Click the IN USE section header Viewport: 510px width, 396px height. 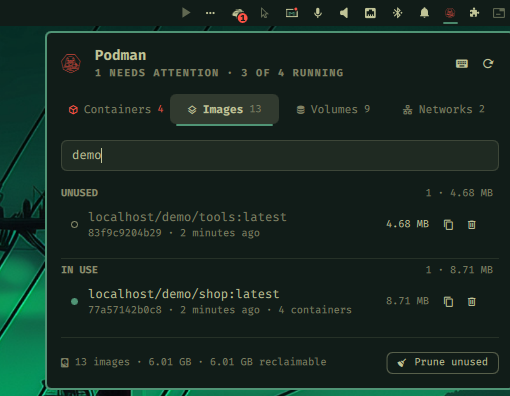pos(80,270)
